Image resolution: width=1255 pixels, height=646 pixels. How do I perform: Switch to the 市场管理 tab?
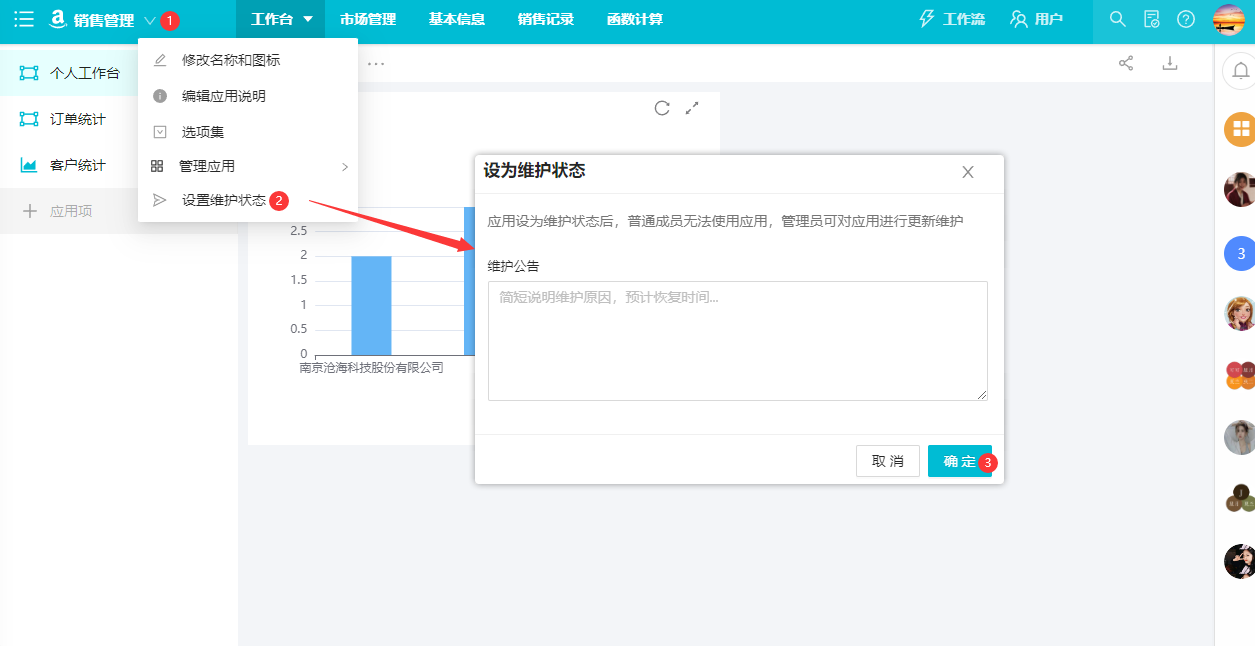(368, 19)
